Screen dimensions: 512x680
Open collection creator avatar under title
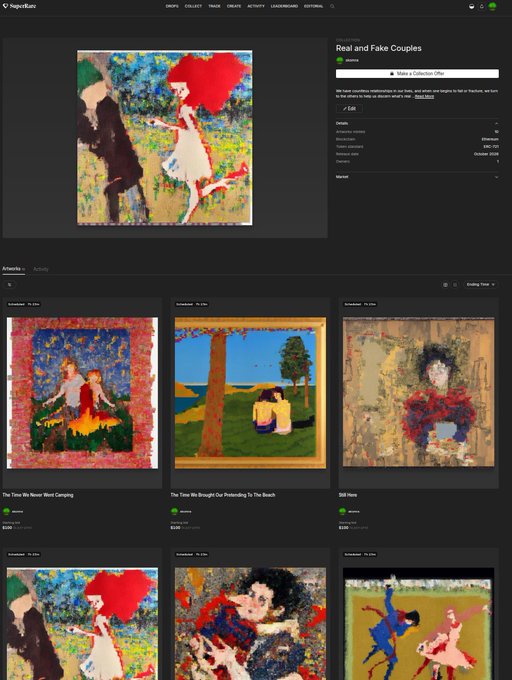coord(339,60)
